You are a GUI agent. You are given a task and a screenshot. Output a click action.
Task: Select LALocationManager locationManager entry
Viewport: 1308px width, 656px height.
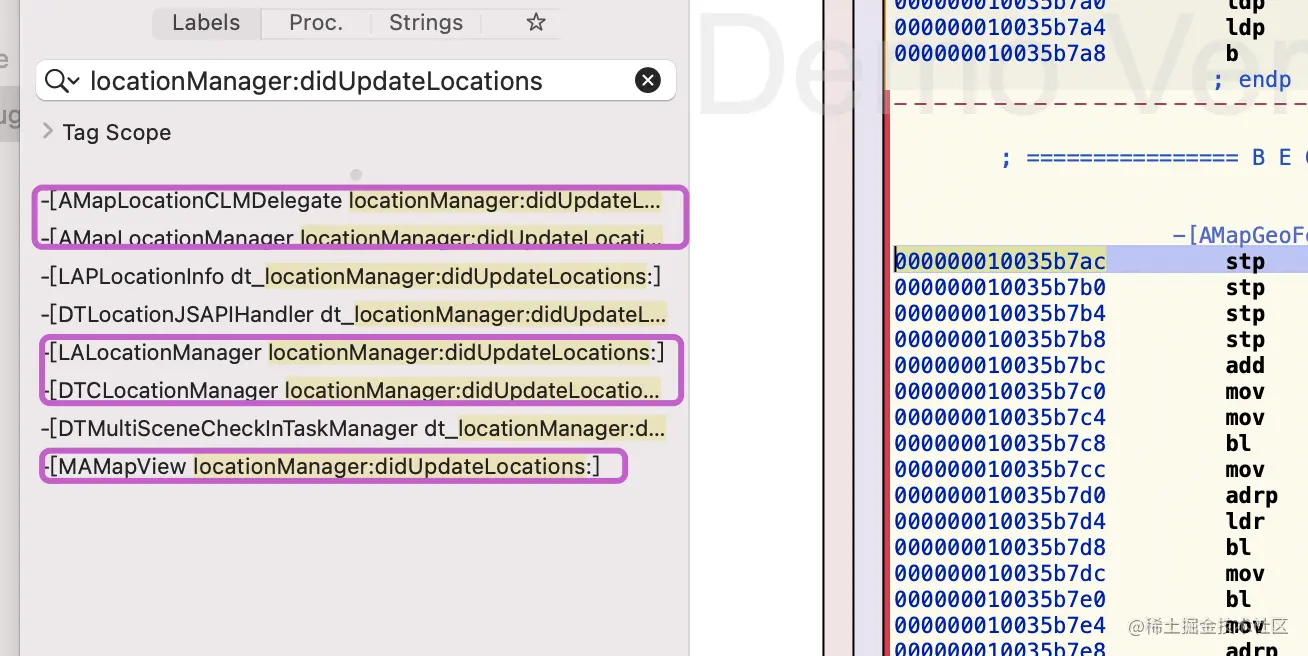352,352
